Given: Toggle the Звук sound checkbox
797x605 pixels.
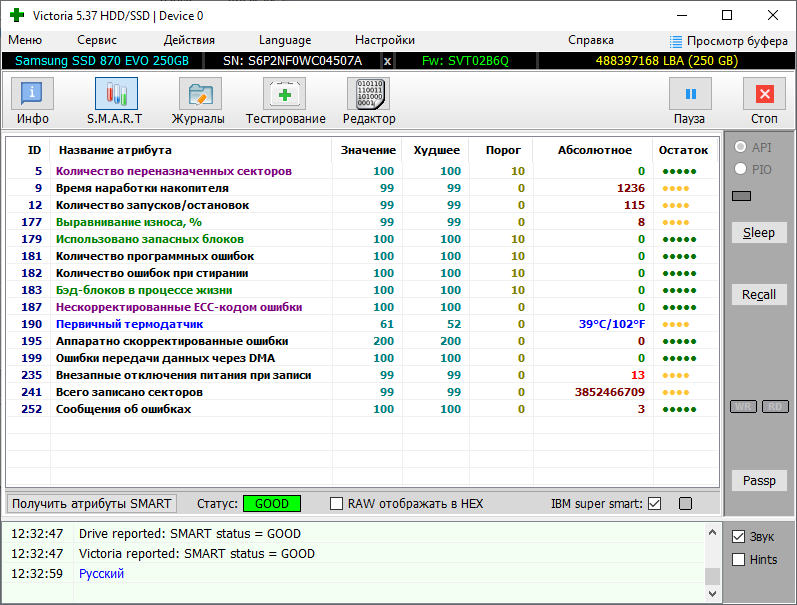Looking at the screenshot, I should [x=739, y=536].
